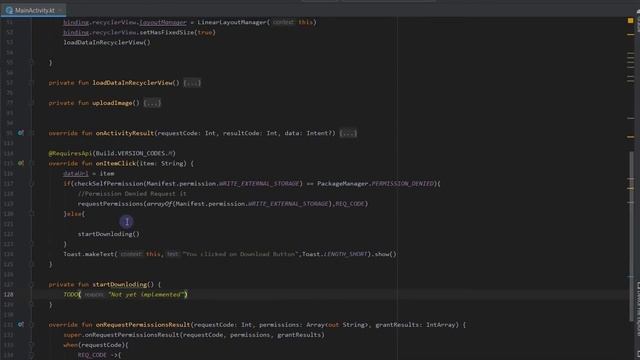Screen dimensions: 640x360
Task: Click super.onRequestPermissionsResult call
Action: (x=194, y=335)
